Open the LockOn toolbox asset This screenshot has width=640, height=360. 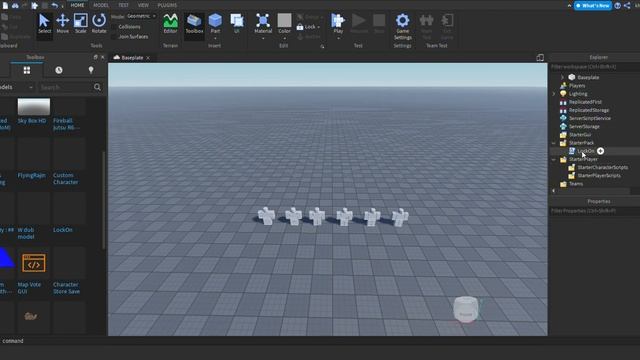[x=62, y=230]
